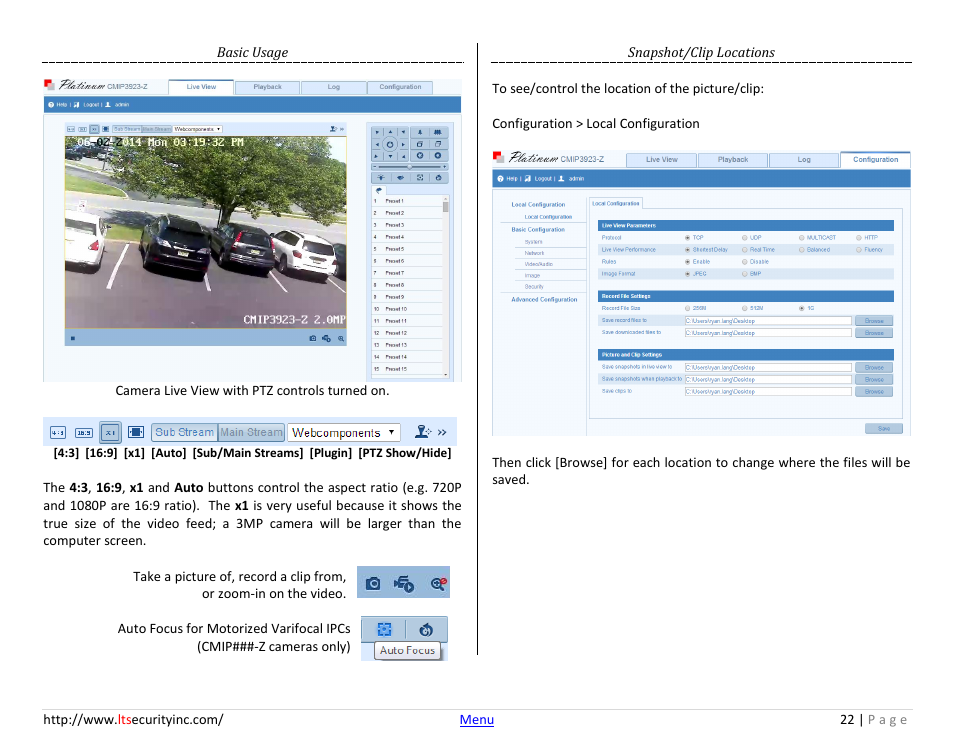The width and height of the screenshot is (954, 738).
Task: Click Browse next to Save clips to
Action: pyautogui.click(x=874, y=392)
